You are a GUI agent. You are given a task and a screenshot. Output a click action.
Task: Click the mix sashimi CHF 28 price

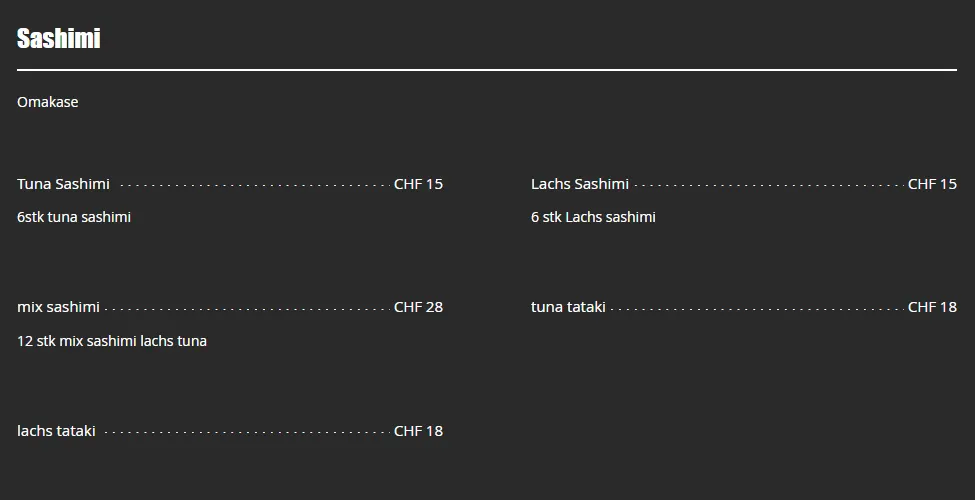point(418,307)
